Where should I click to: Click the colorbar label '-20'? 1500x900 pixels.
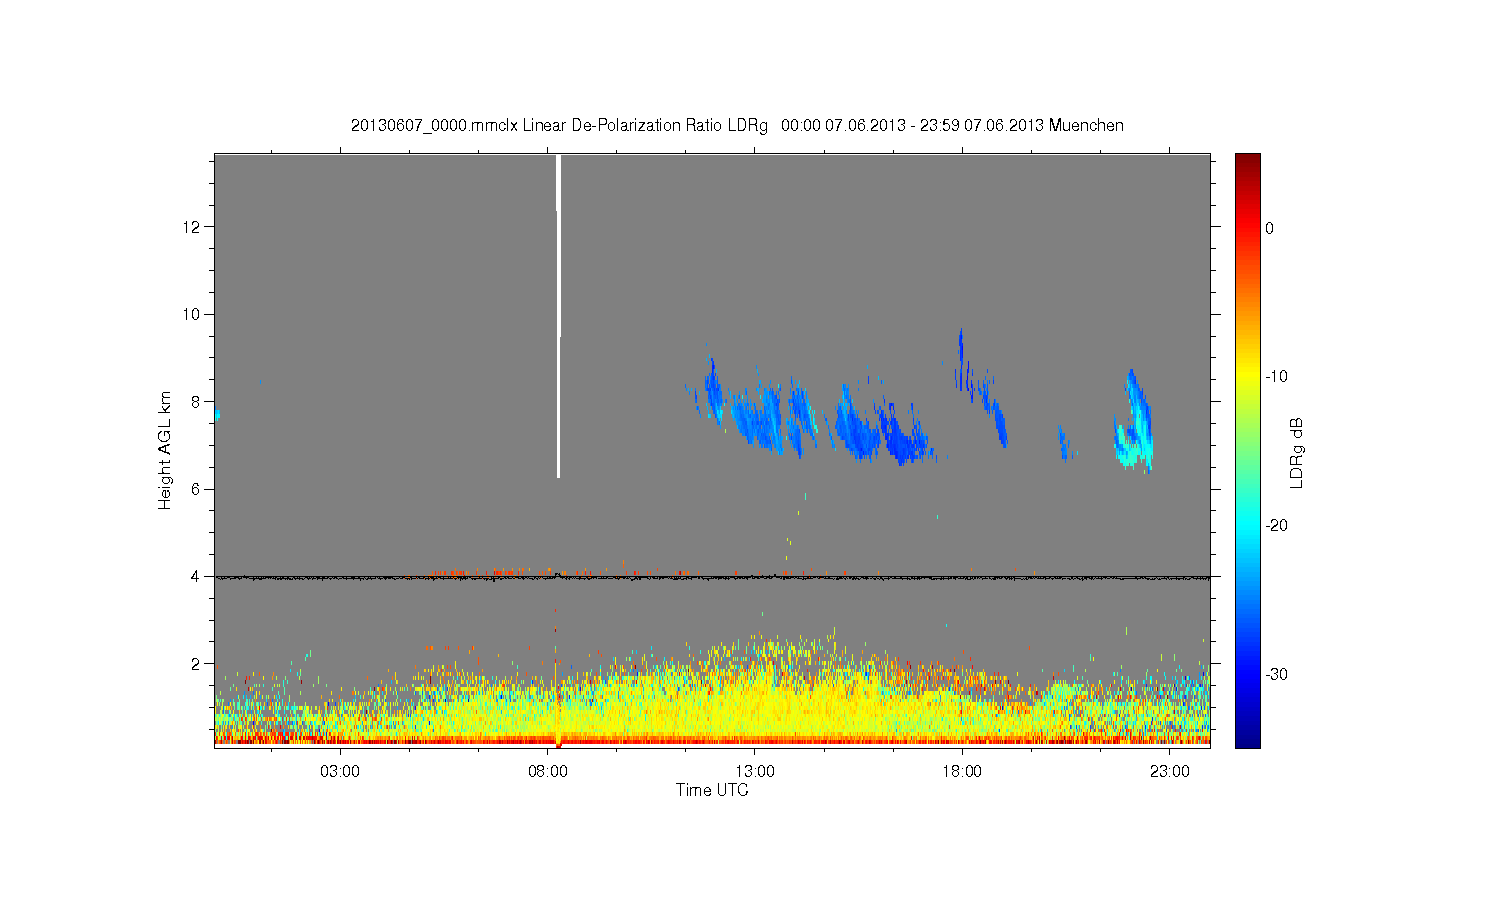coord(1276,525)
